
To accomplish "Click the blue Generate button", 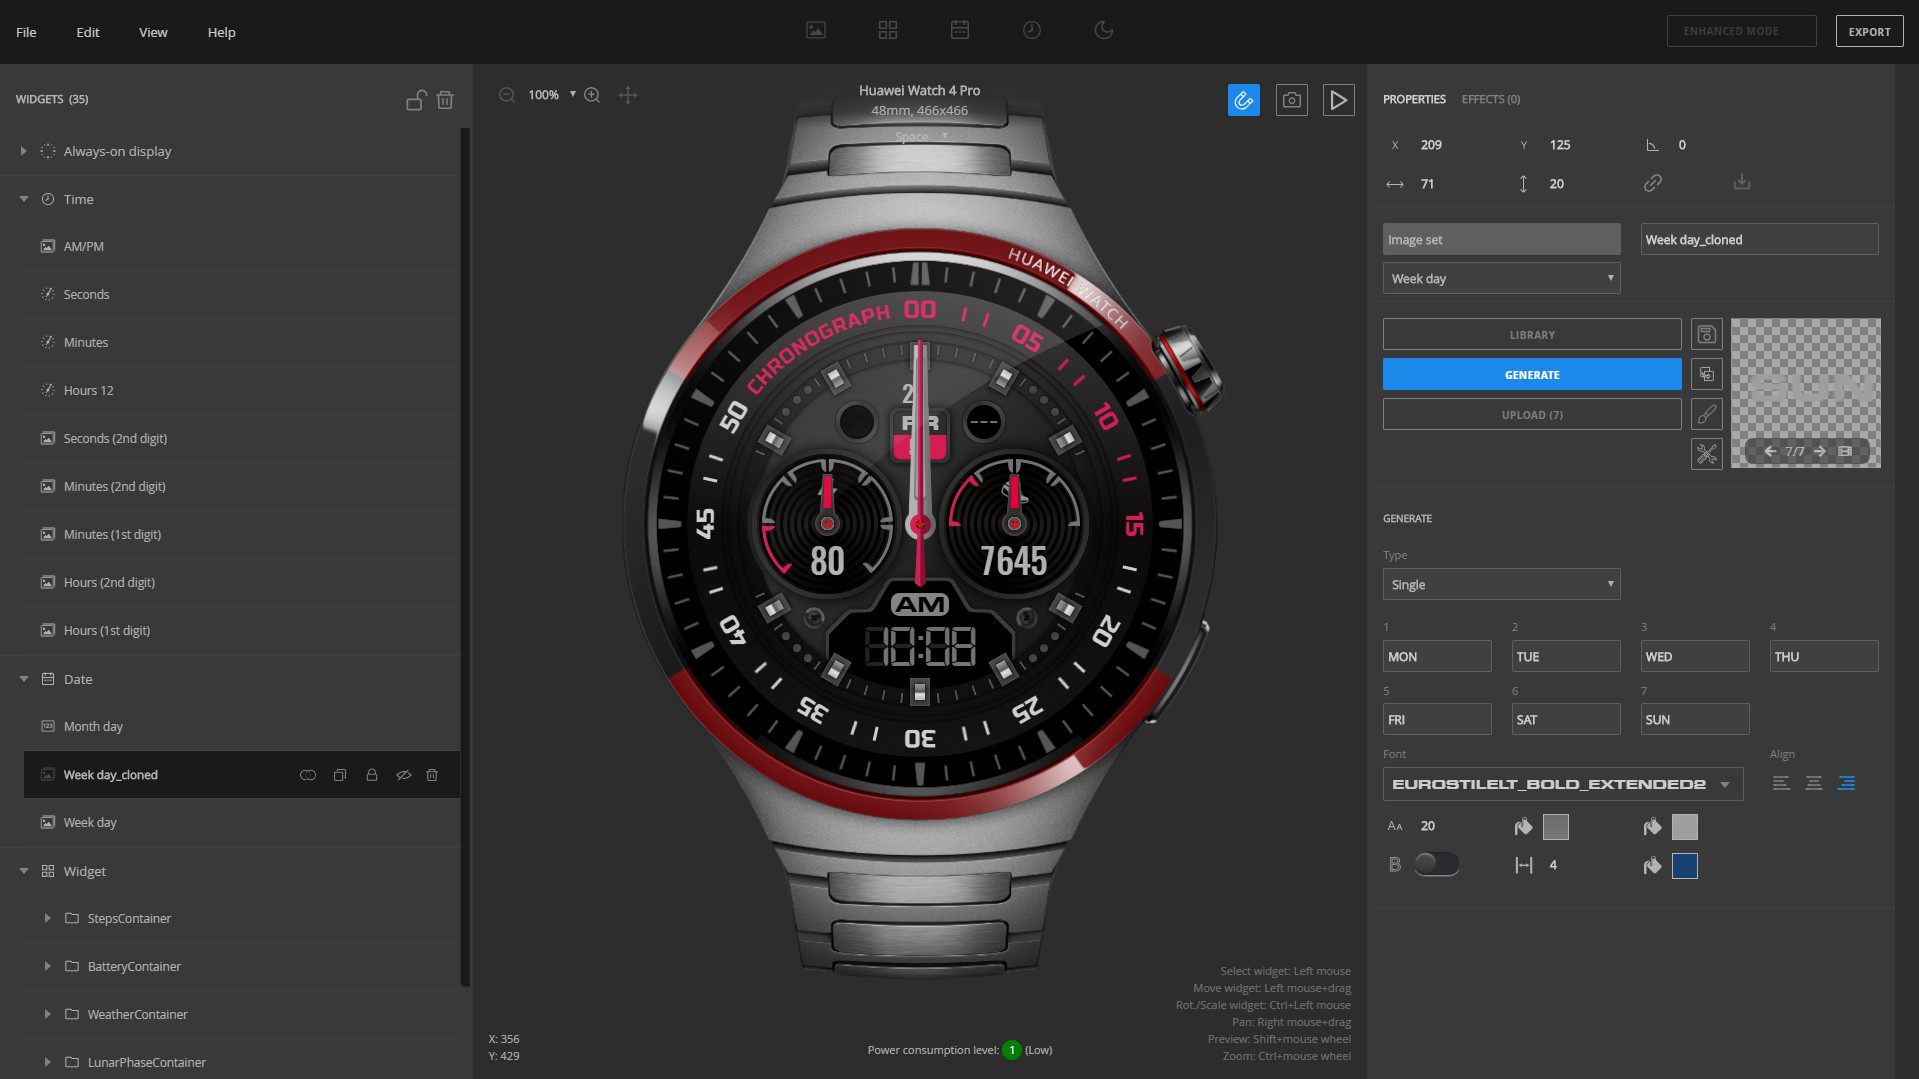I will tap(1531, 375).
